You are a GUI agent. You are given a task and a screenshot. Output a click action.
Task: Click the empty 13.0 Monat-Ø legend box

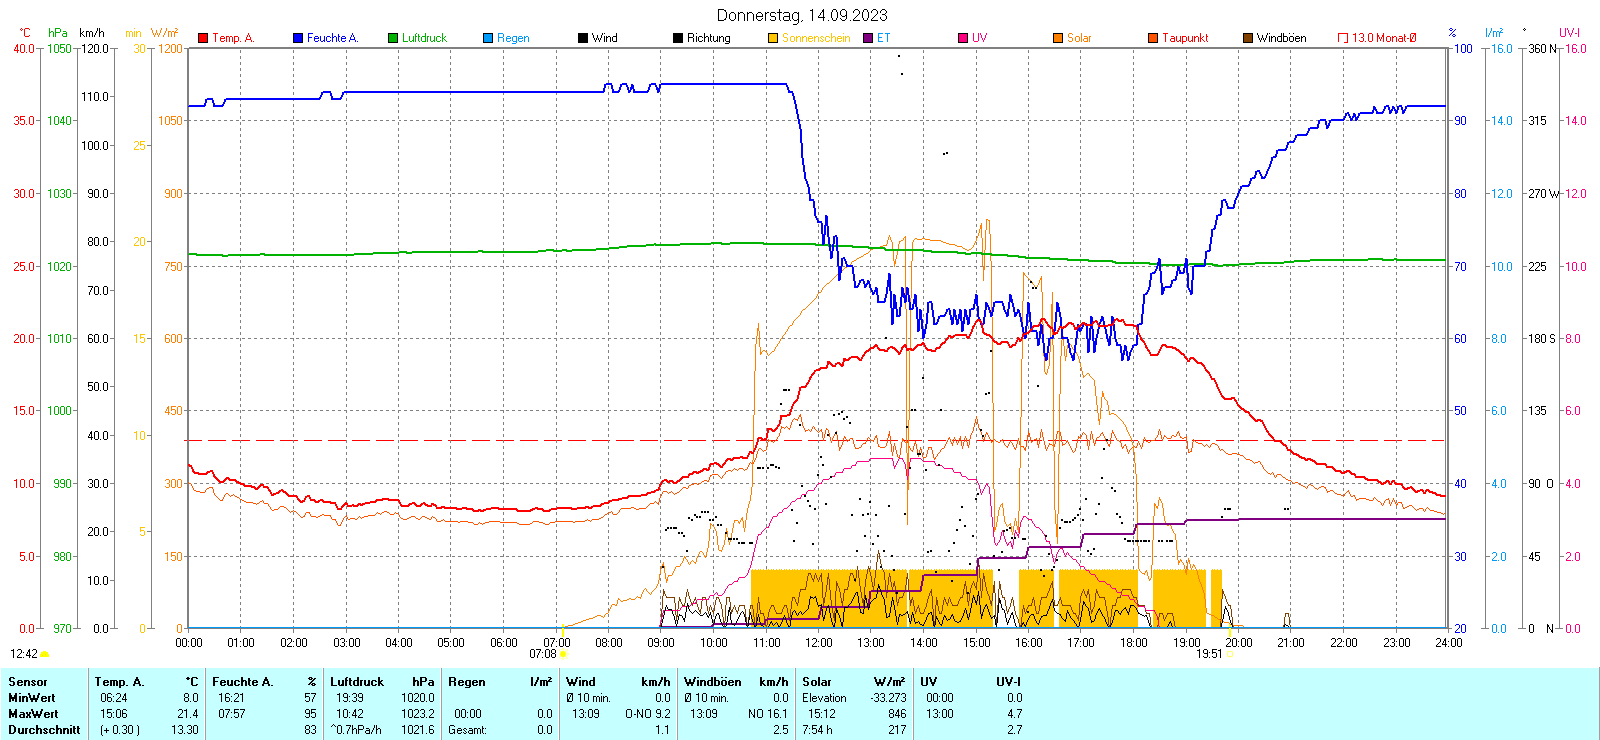pyautogui.click(x=1343, y=38)
